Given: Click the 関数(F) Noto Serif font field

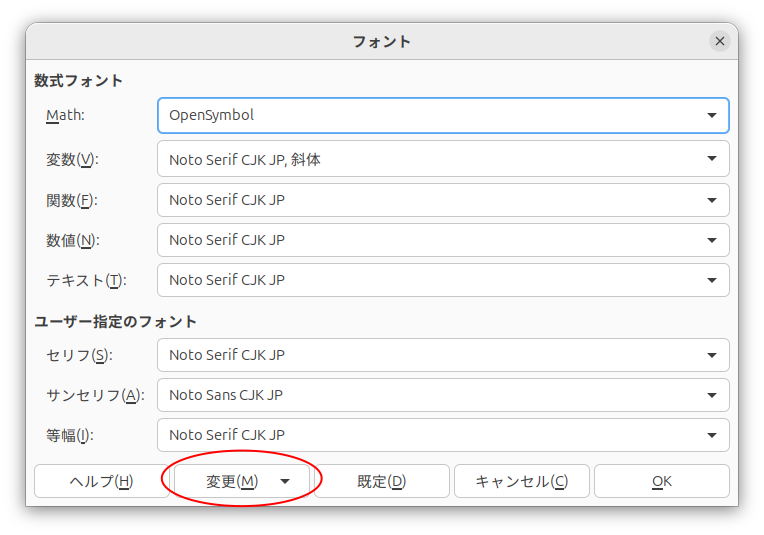Looking at the screenshot, I should pos(443,200).
